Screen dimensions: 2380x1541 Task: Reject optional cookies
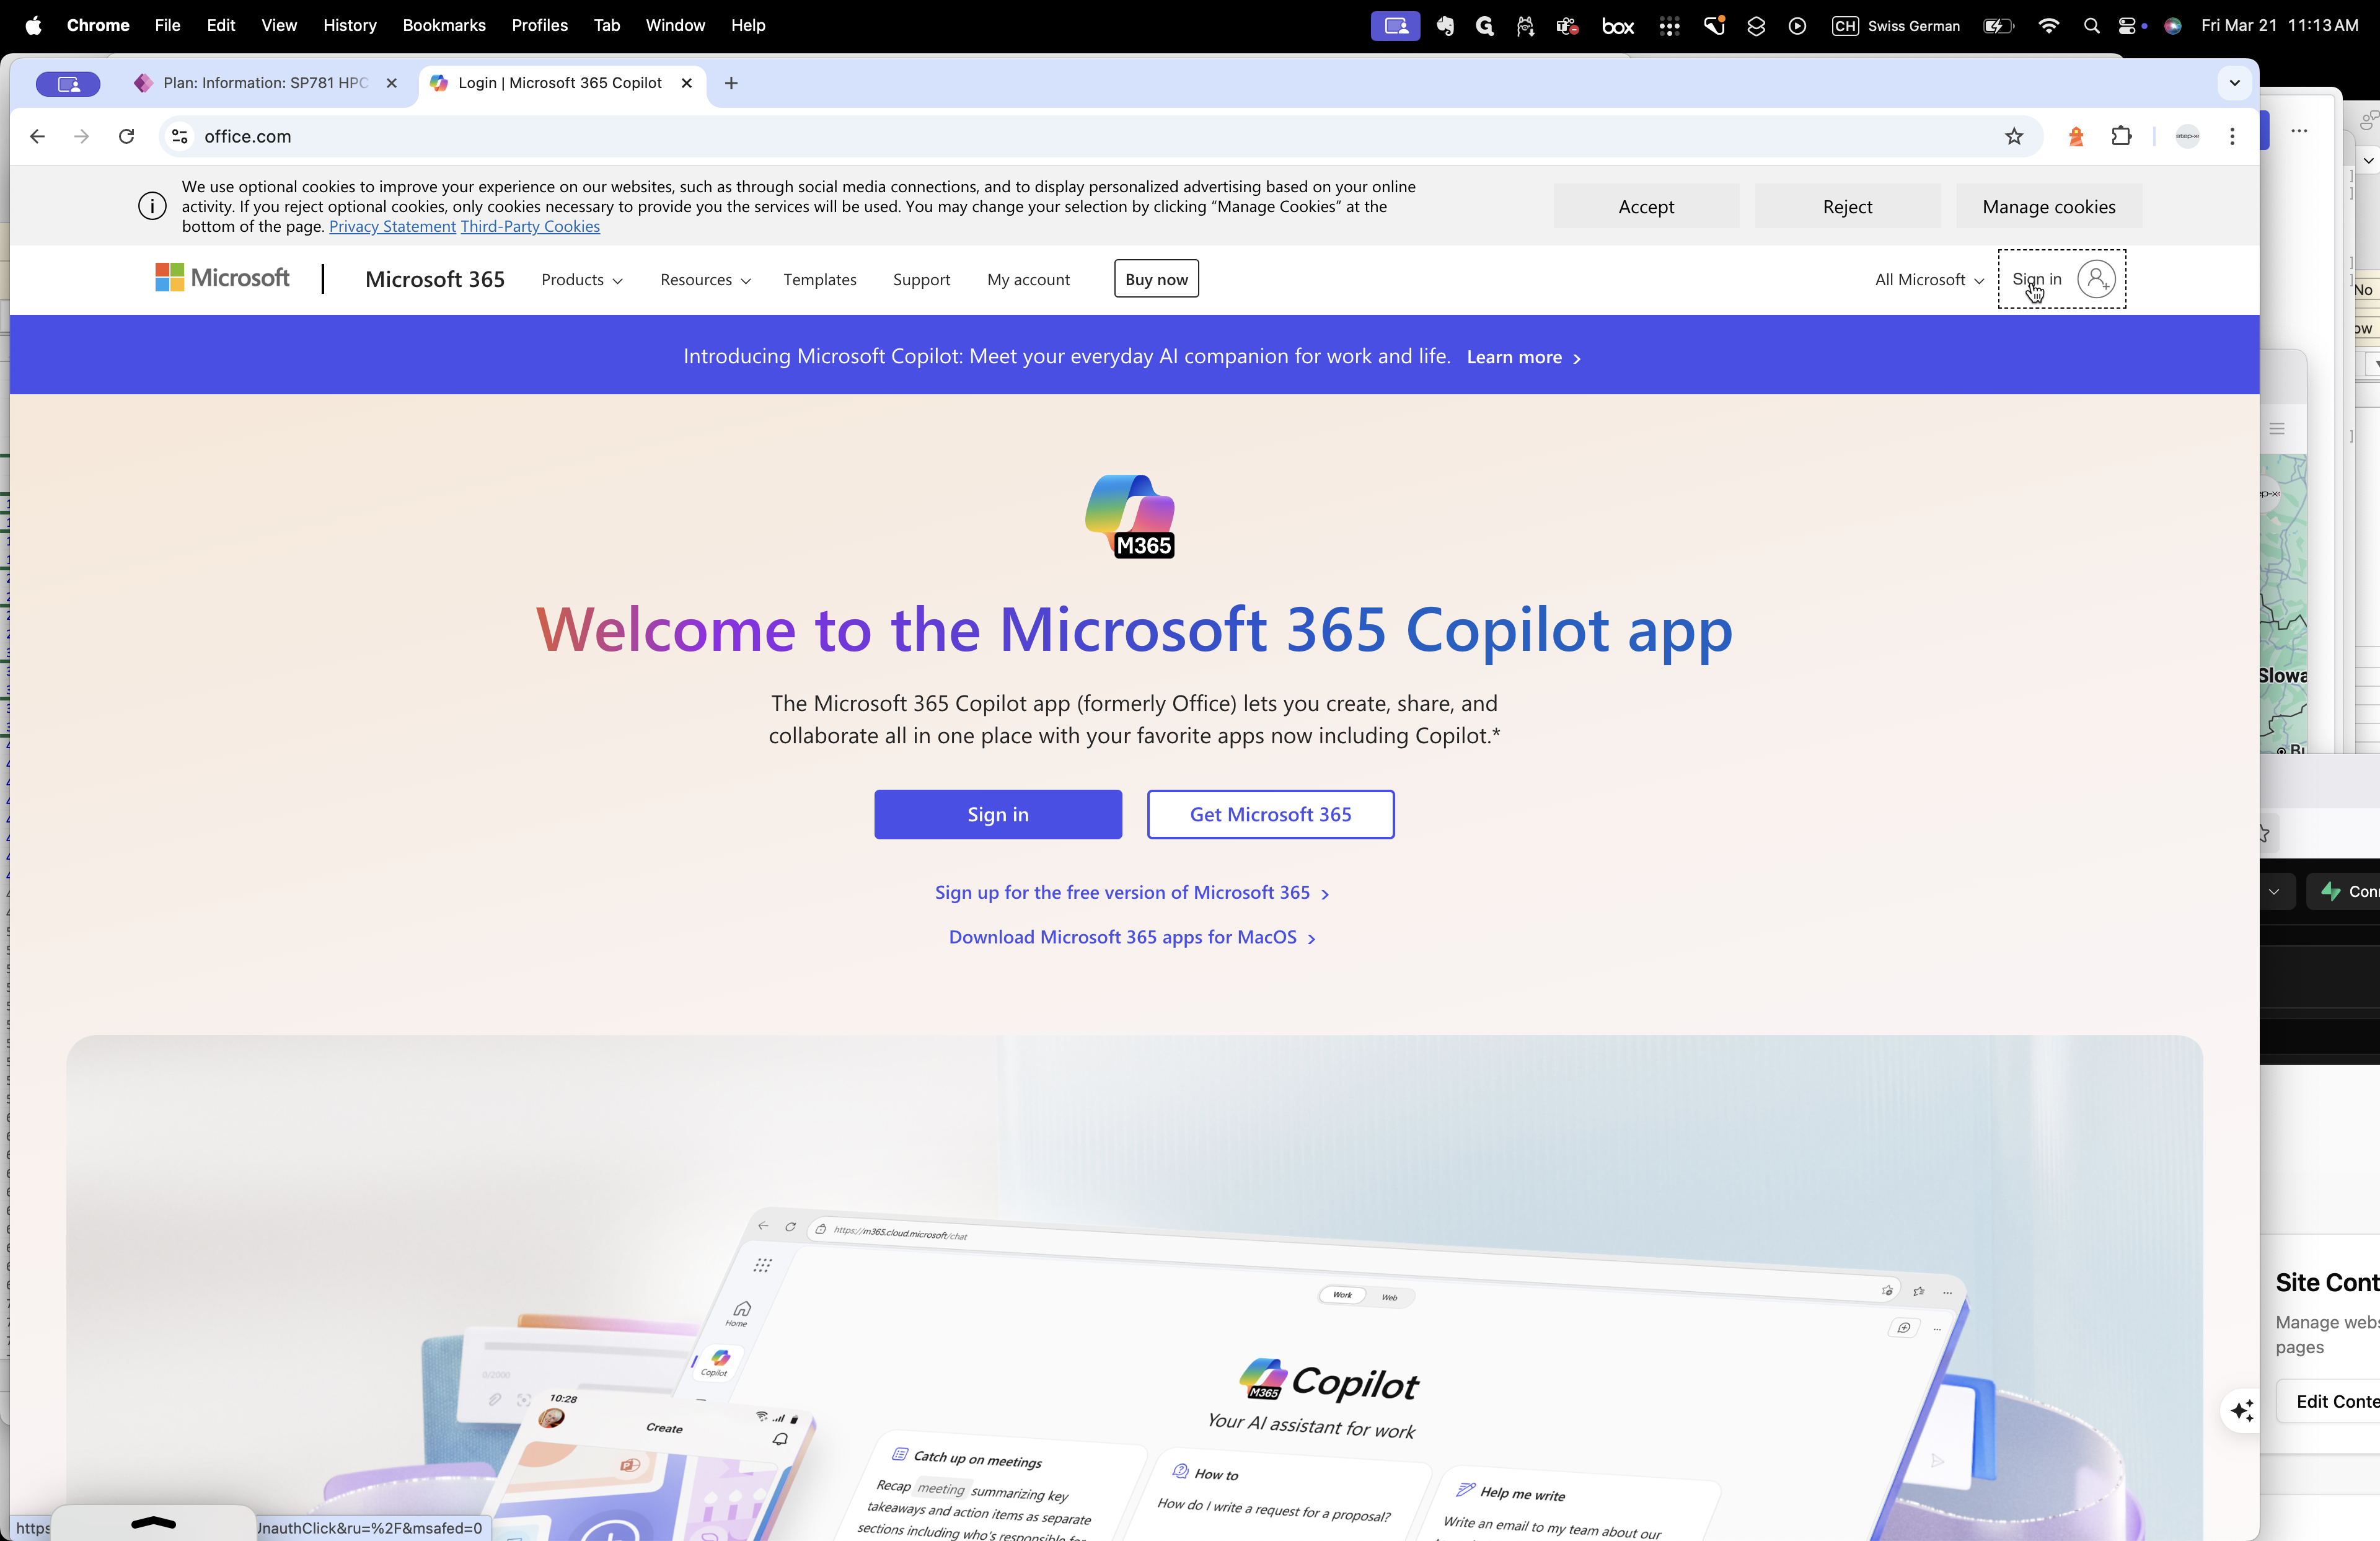[x=1847, y=206]
